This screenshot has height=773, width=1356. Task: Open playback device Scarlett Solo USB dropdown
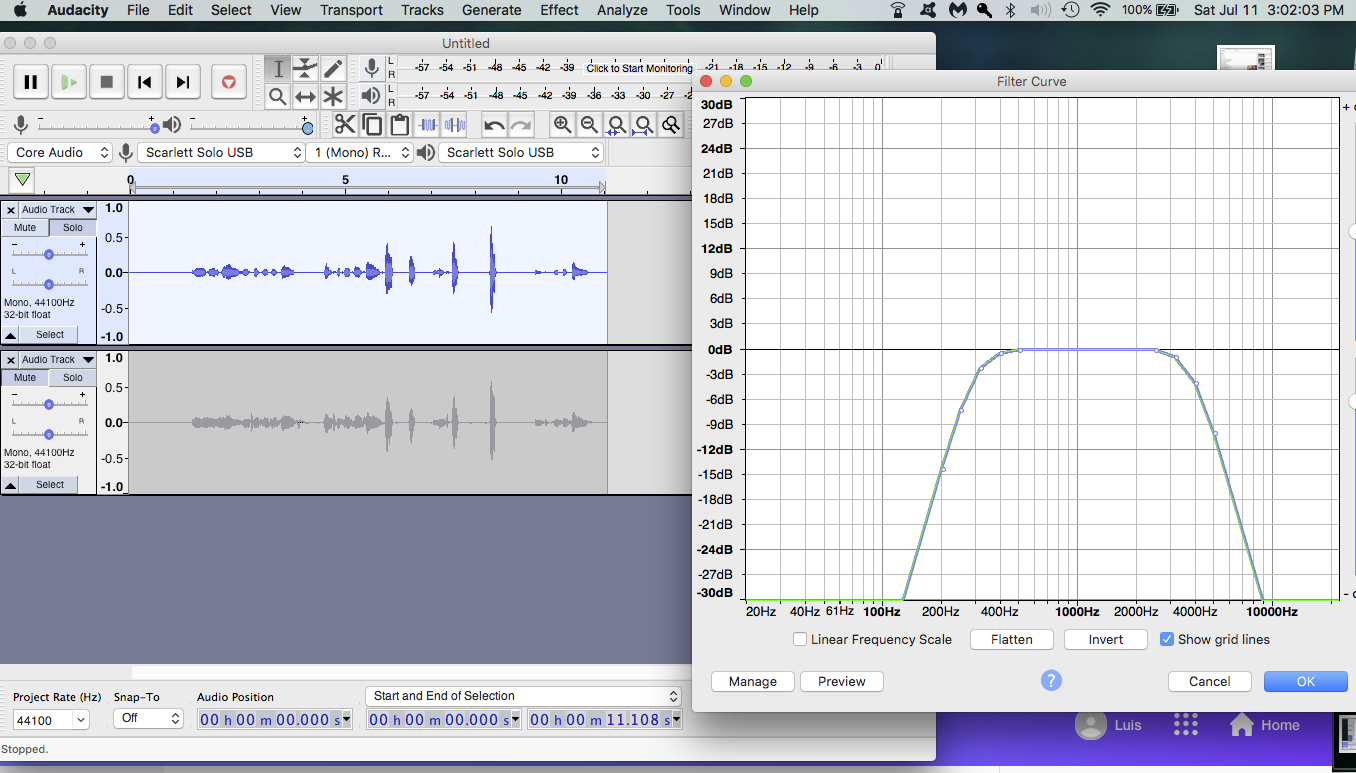tap(522, 152)
